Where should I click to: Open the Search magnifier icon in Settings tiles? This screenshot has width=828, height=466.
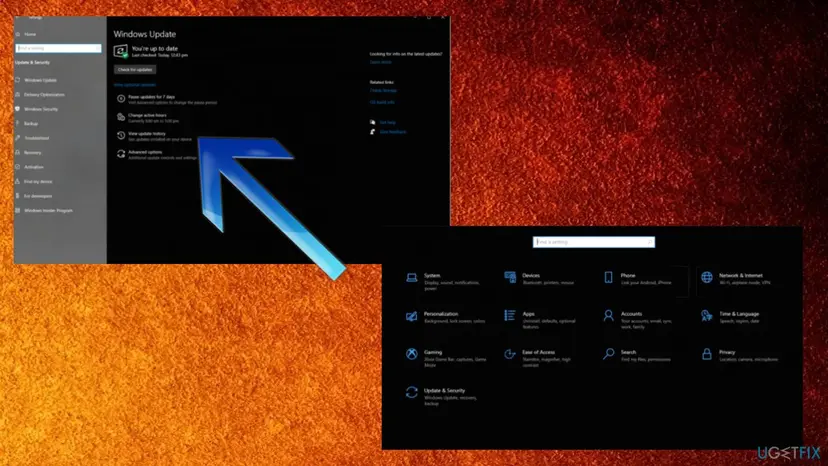pyautogui.click(x=608, y=354)
